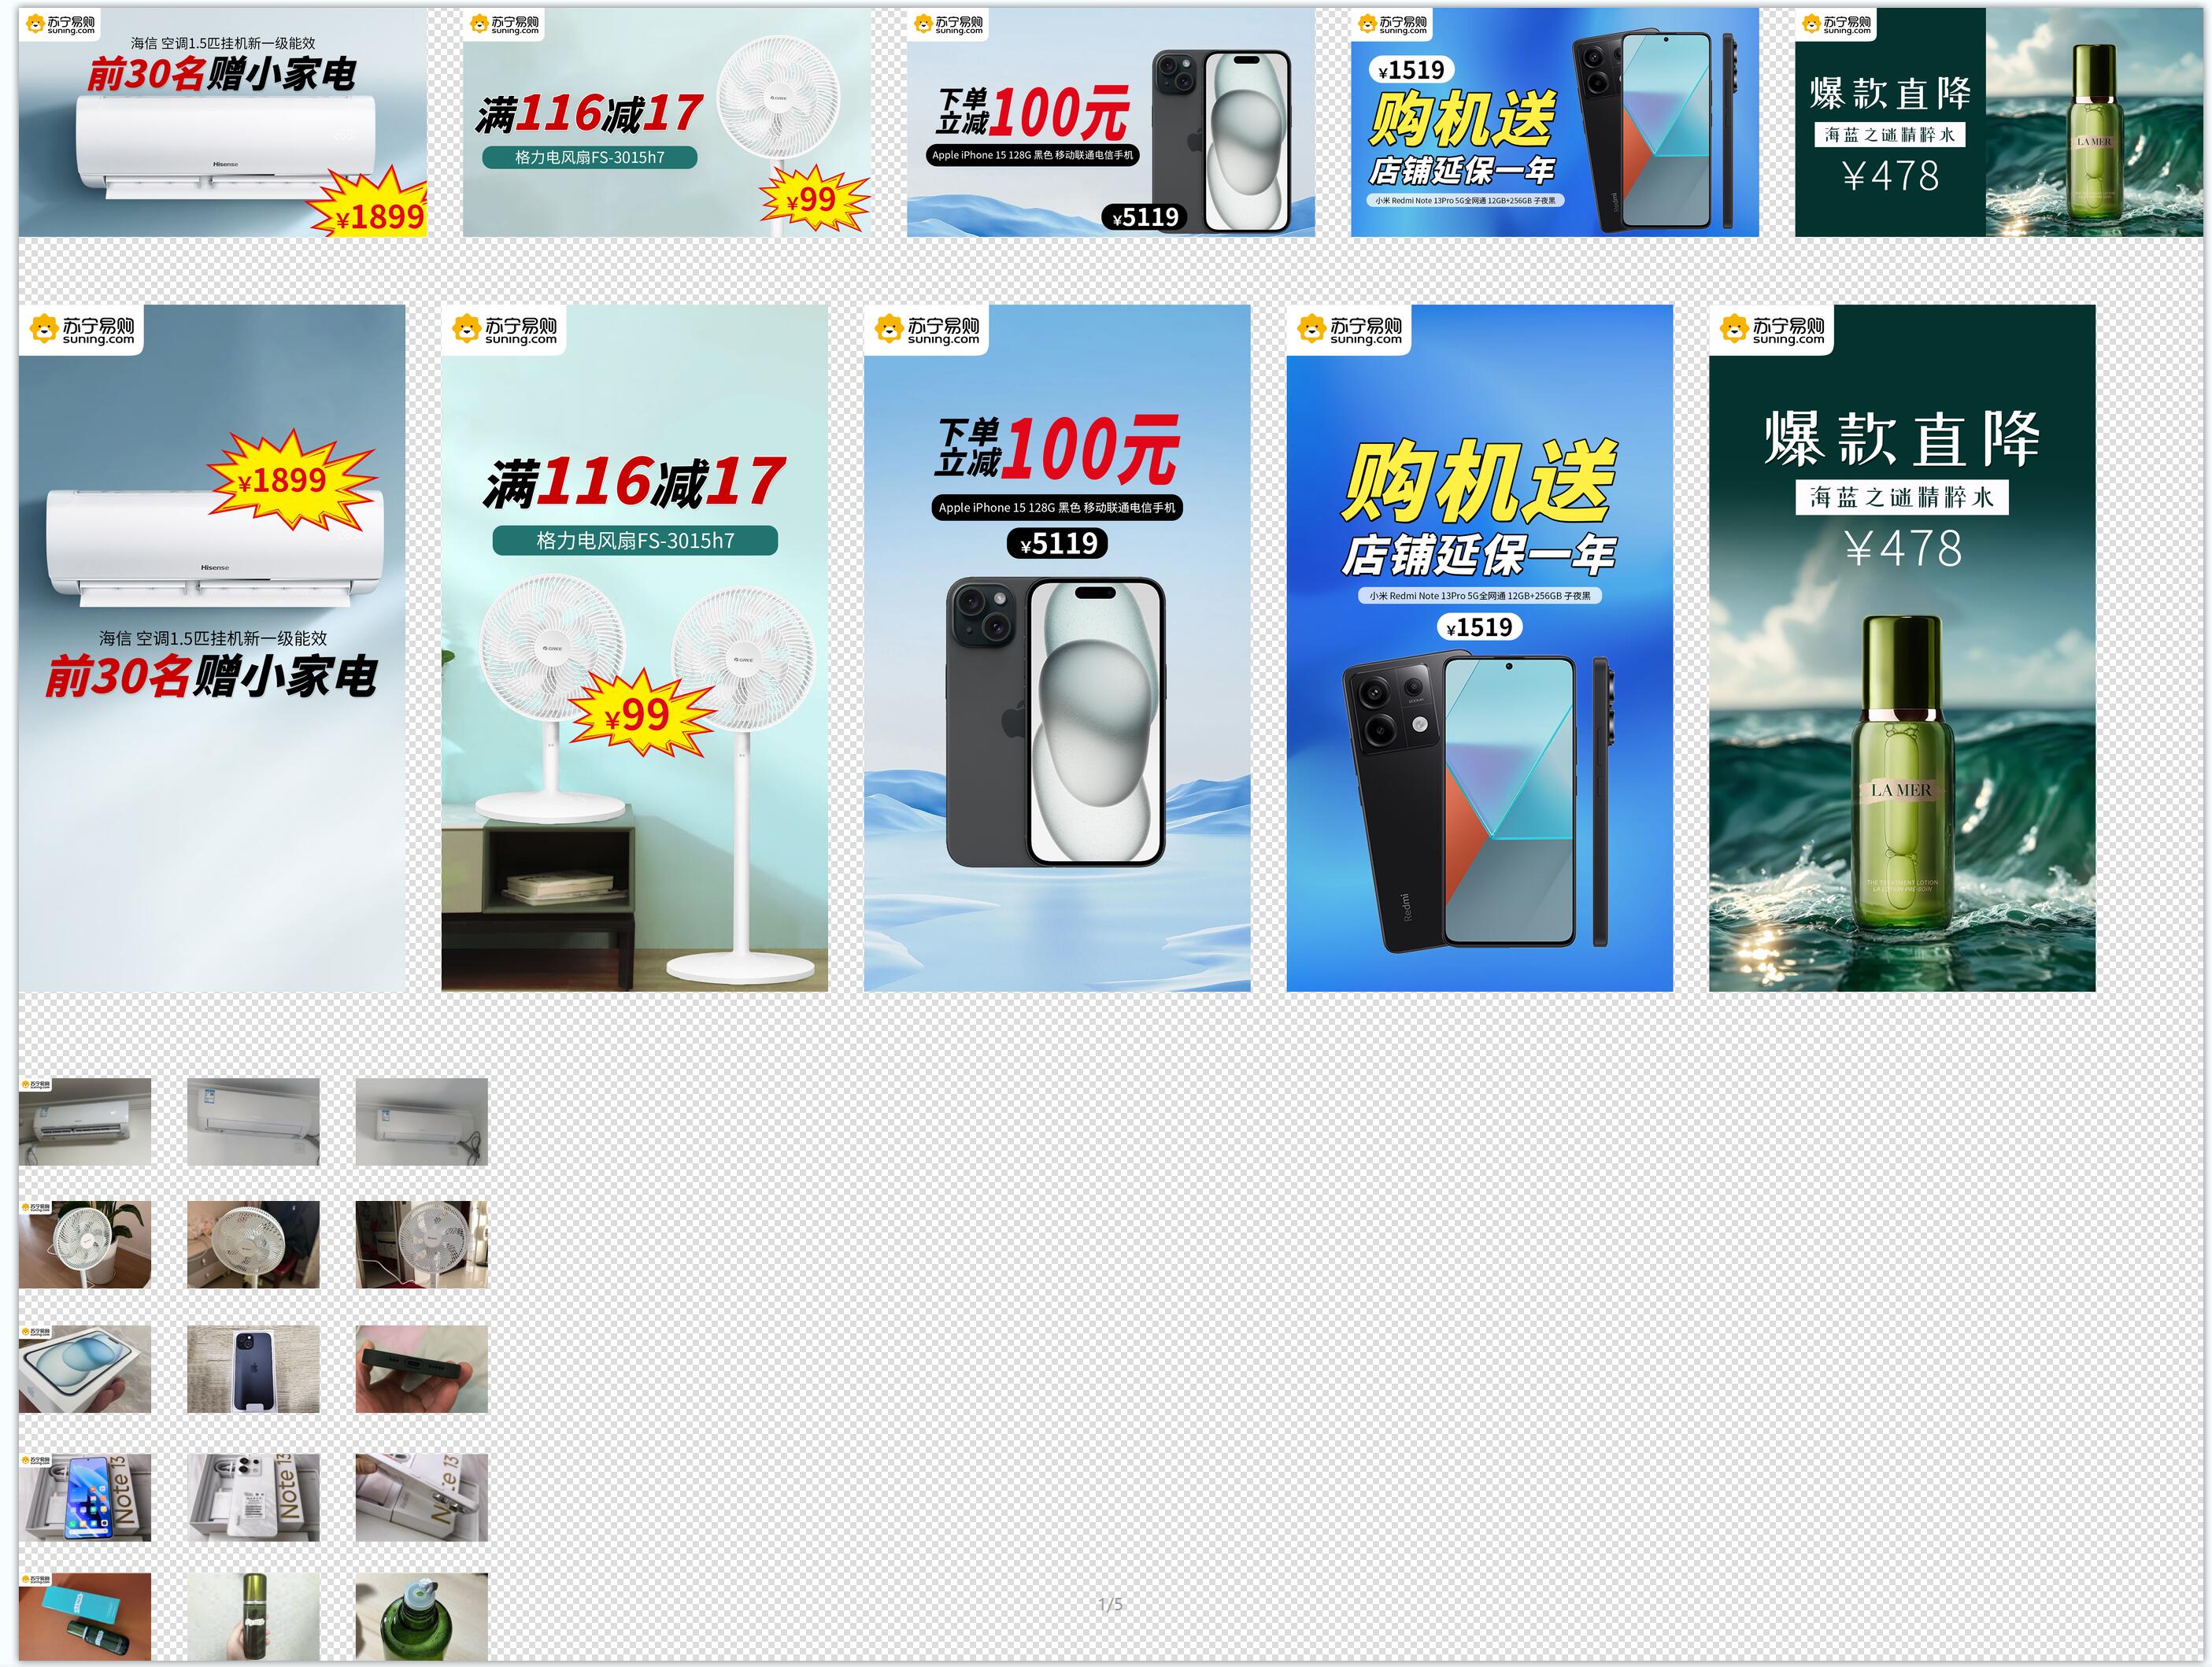Screen dimensions: 2212x1667
Task: Click Suning logo on horizontal La Mer banner
Action: pyautogui.click(x=1837, y=24)
